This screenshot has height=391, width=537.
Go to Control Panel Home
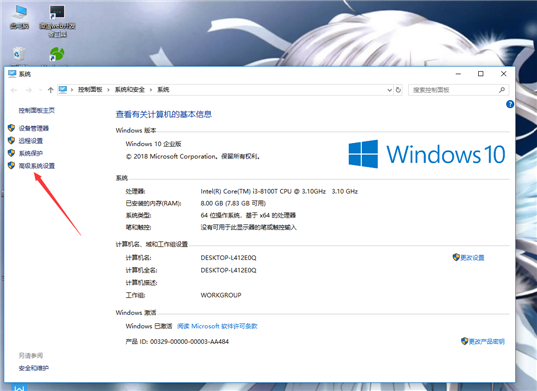click(37, 110)
